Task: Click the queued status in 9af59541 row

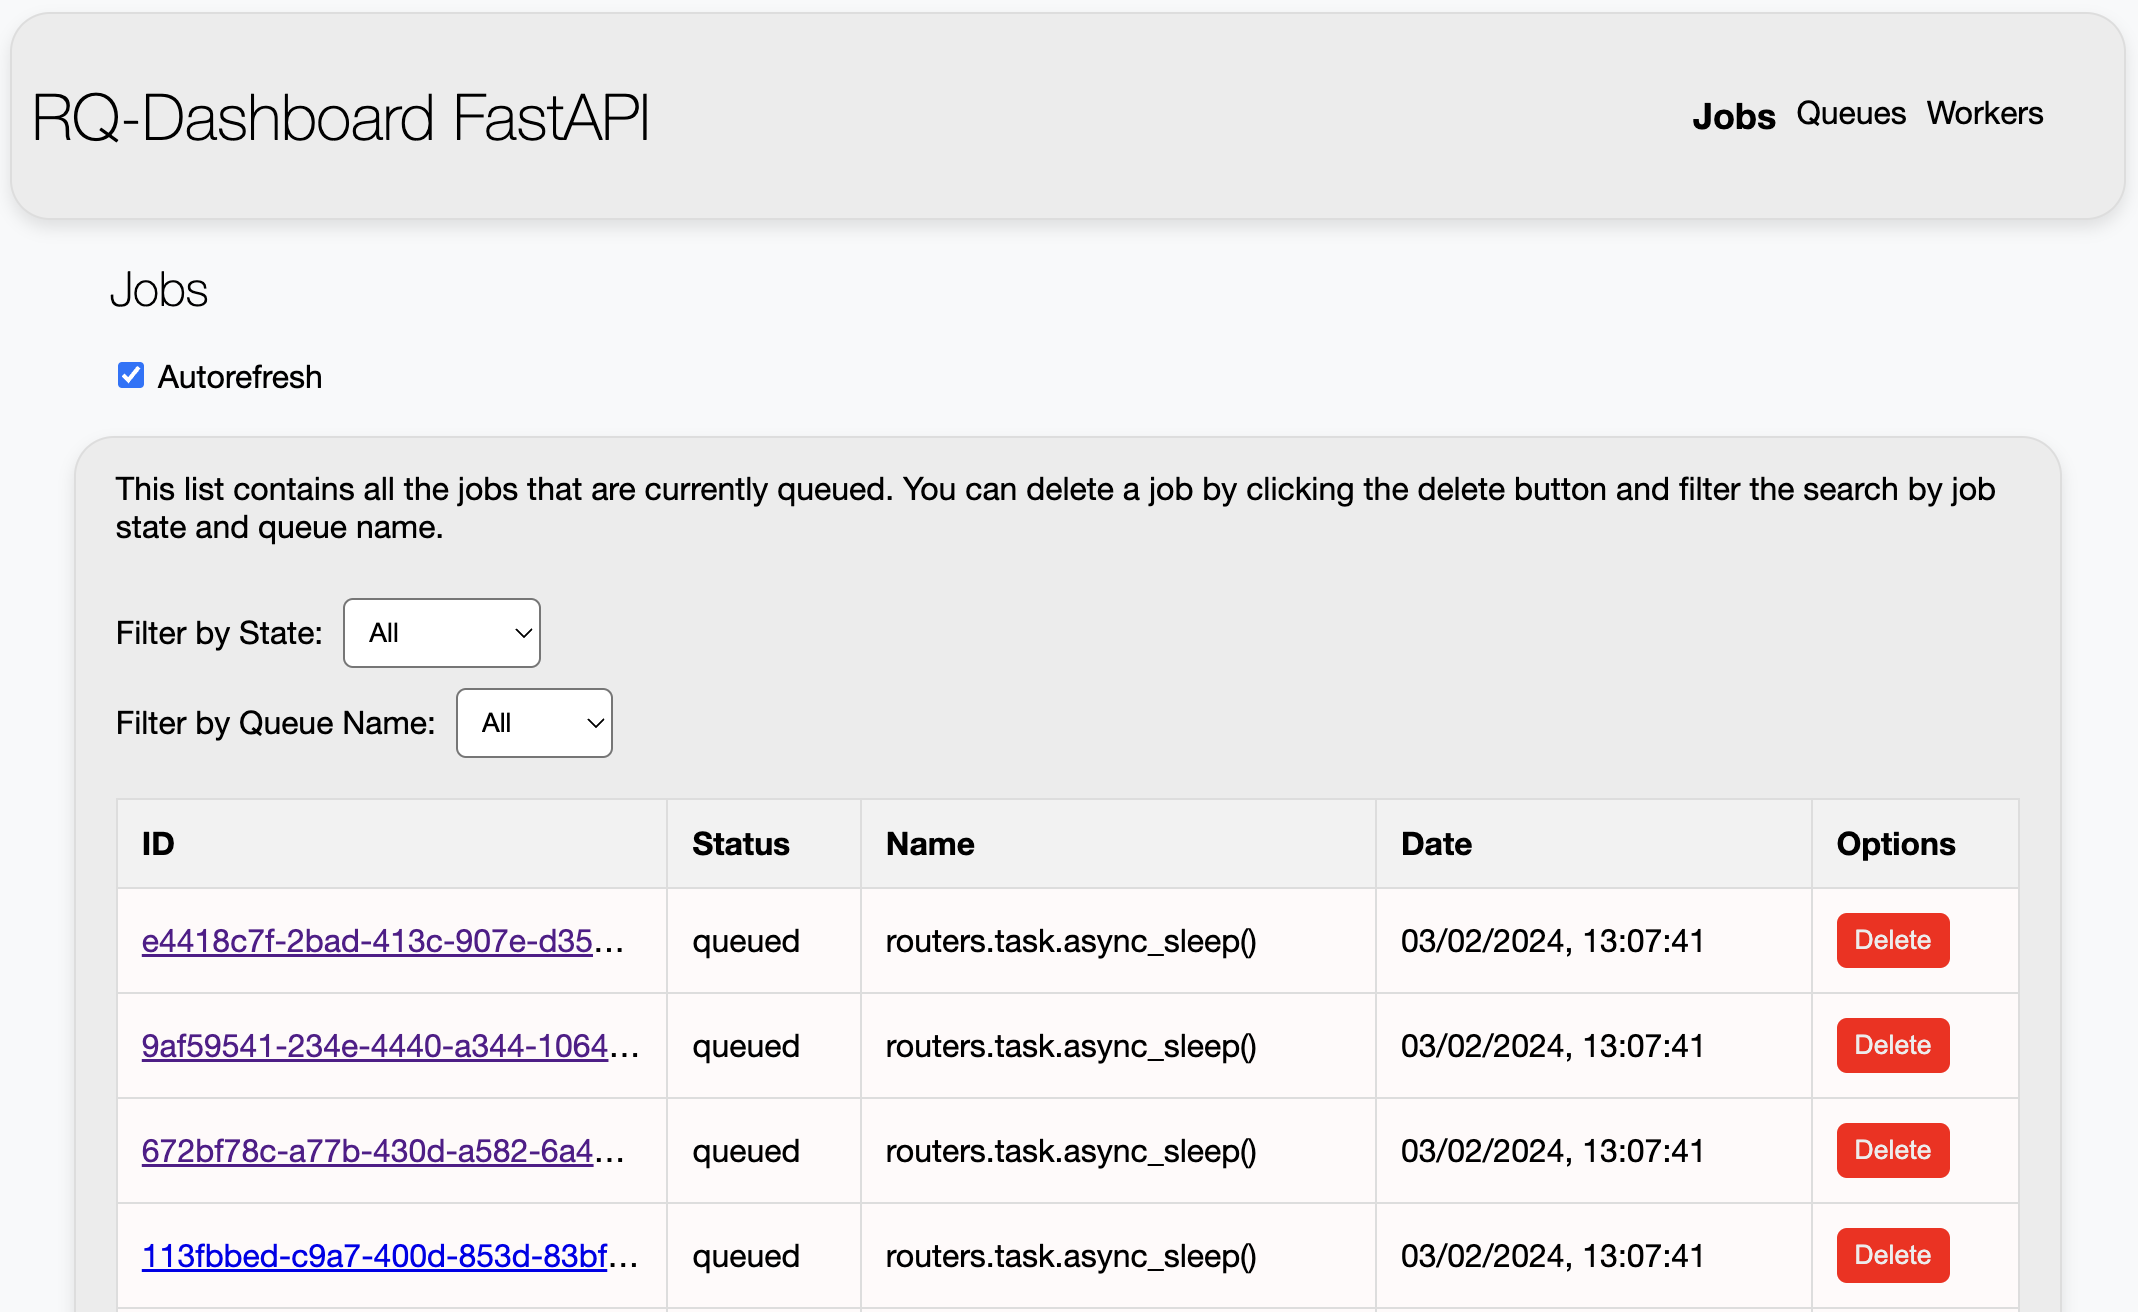Action: [746, 1046]
